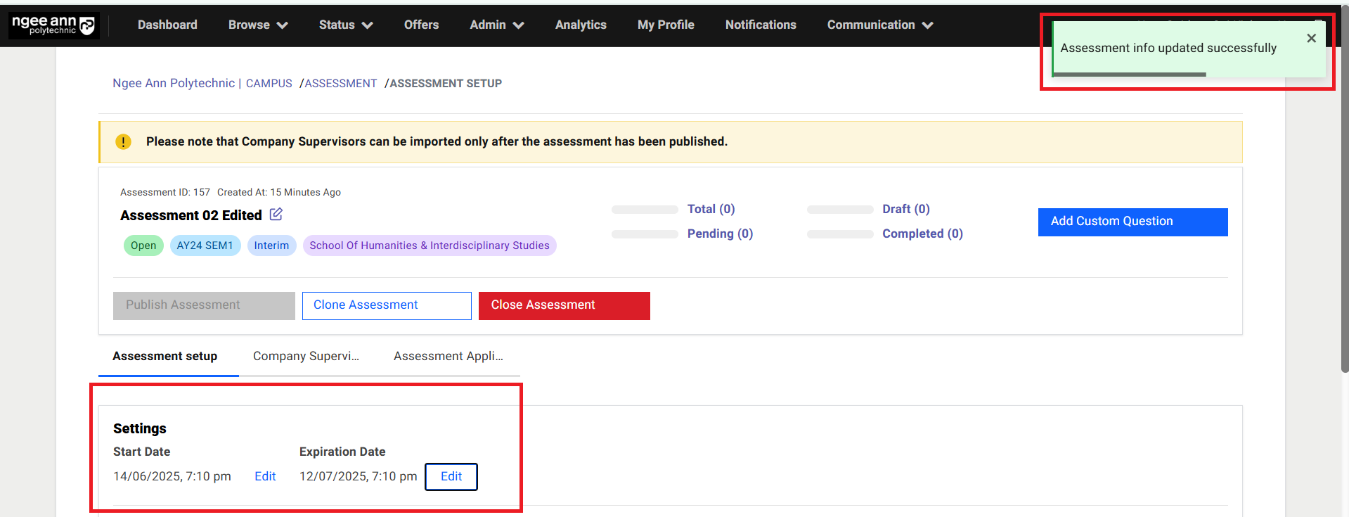Open the Analytics page from the navbar
This screenshot has height=517, width=1349.
(581, 25)
